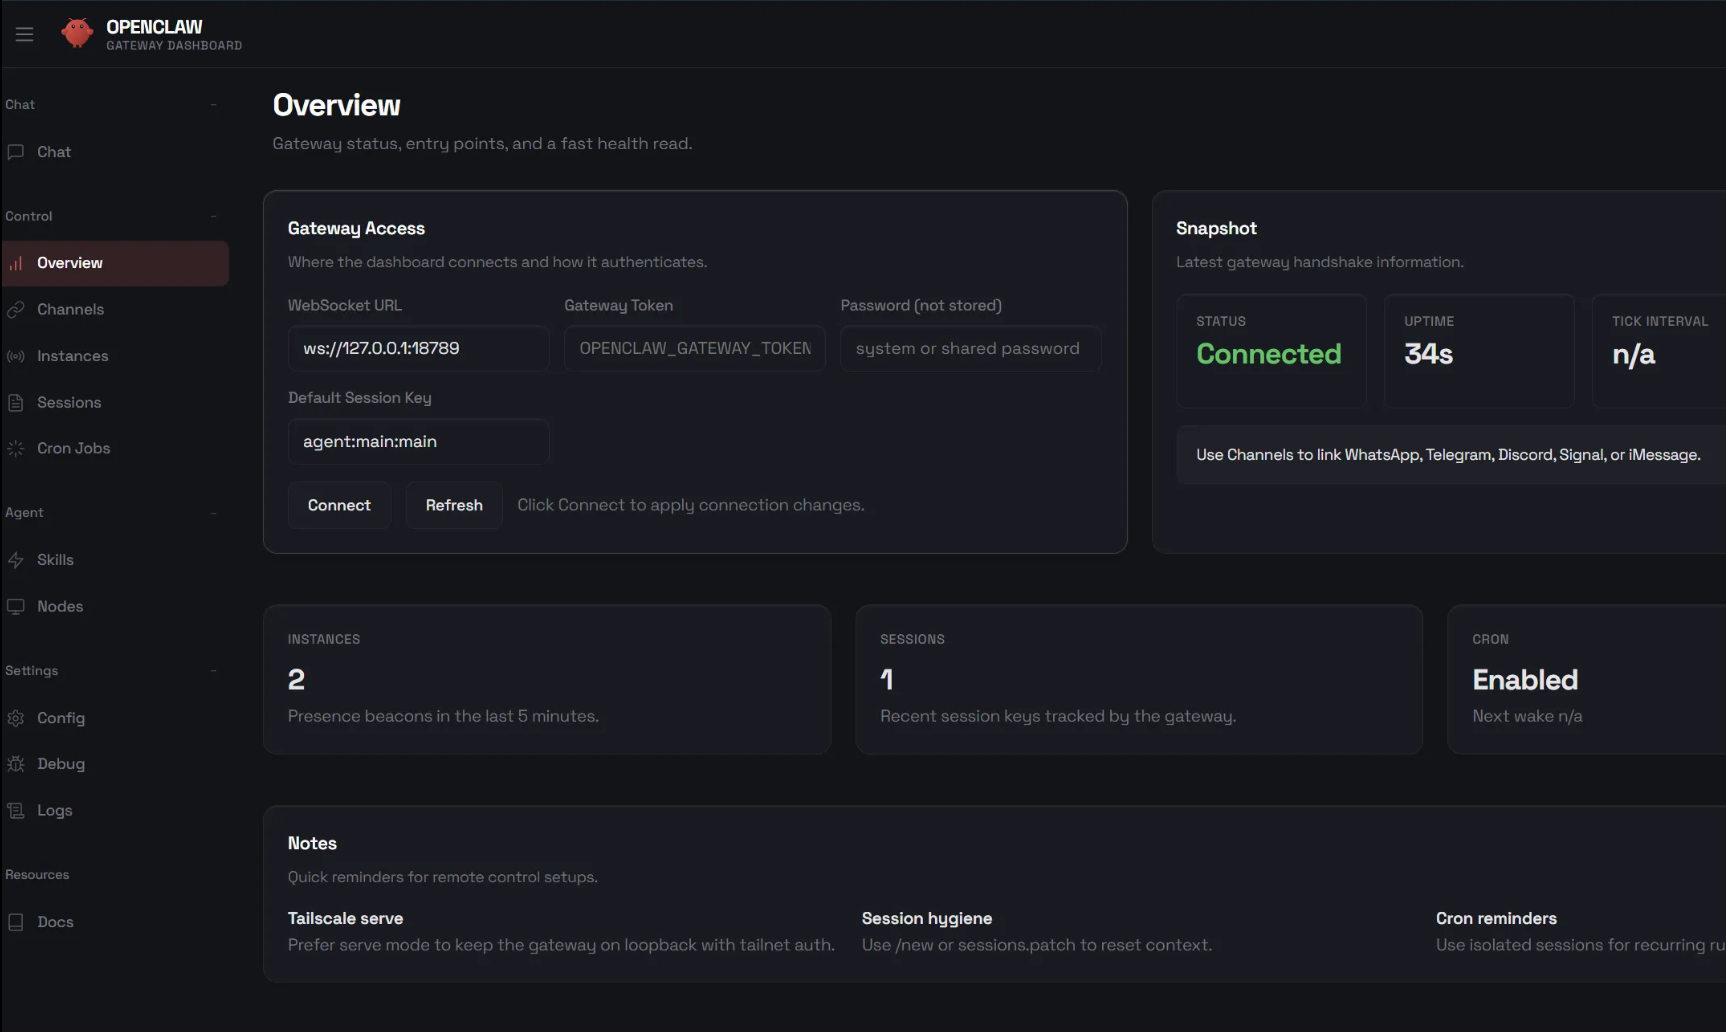Focus the WebSocket URL field

click(418, 348)
